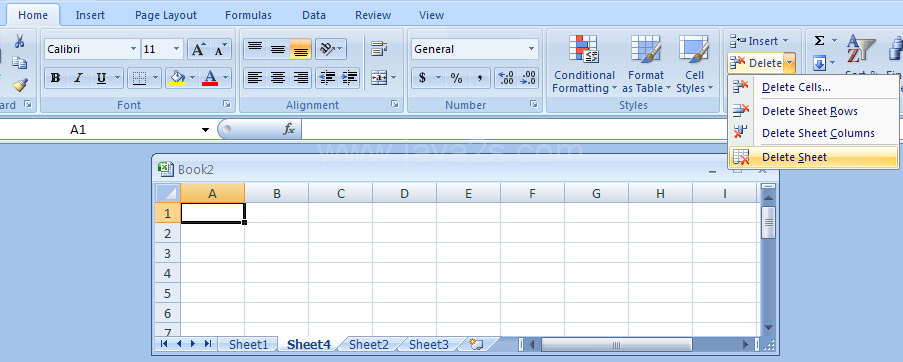Viewport: 903px width, 362px height.
Task: Apply Percent Style
Action: pyautogui.click(x=457, y=78)
